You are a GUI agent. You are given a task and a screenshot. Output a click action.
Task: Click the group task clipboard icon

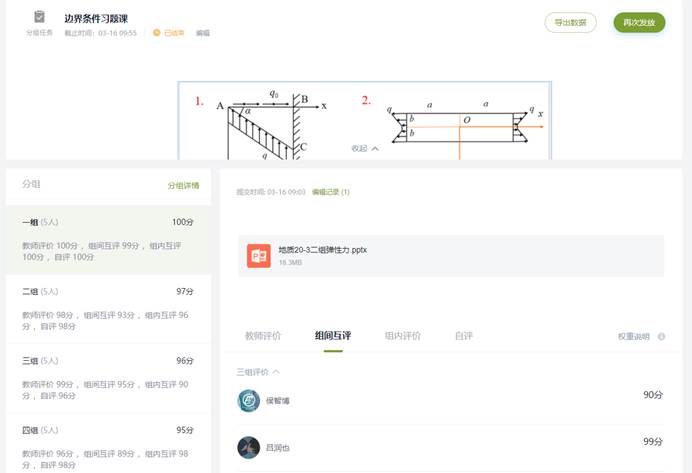tap(39, 17)
